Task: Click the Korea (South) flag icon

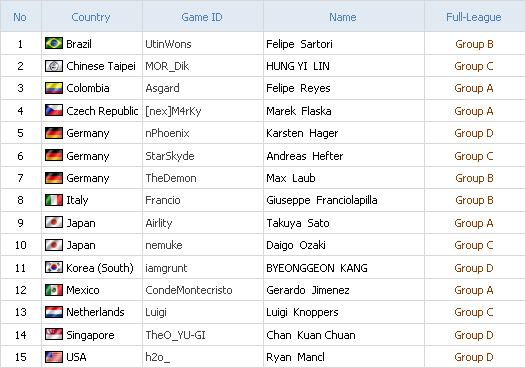Action: [x=54, y=267]
